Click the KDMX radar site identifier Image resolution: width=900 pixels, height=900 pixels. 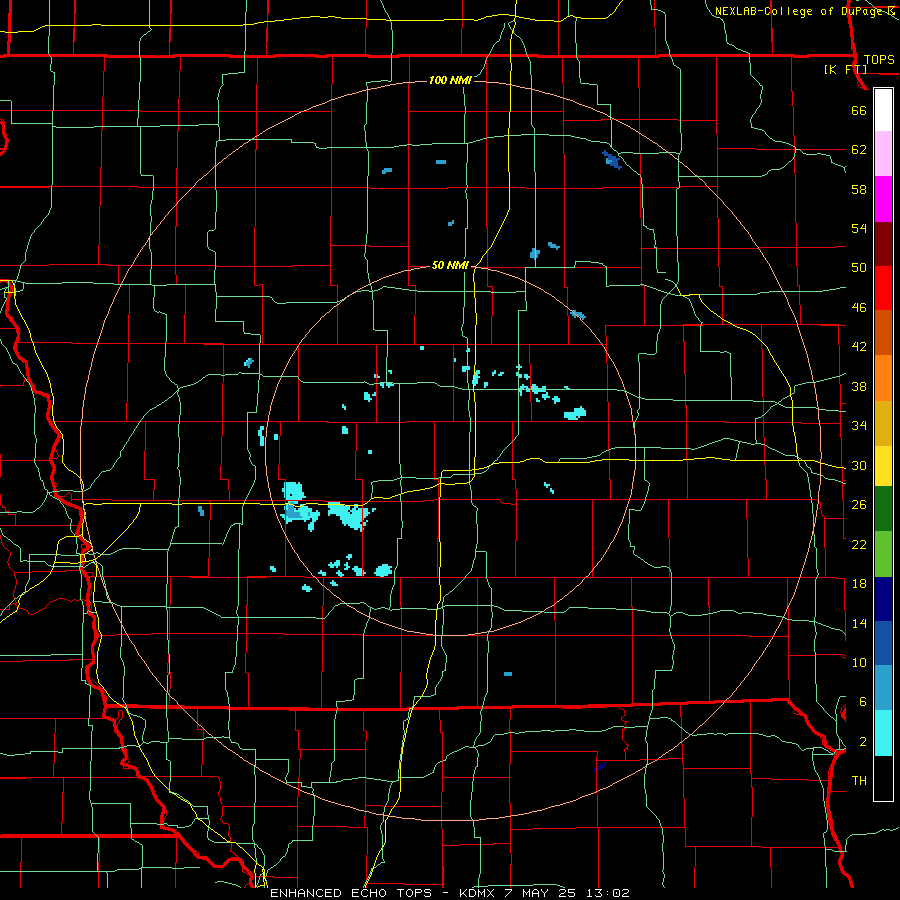click(x=477, y=893)
